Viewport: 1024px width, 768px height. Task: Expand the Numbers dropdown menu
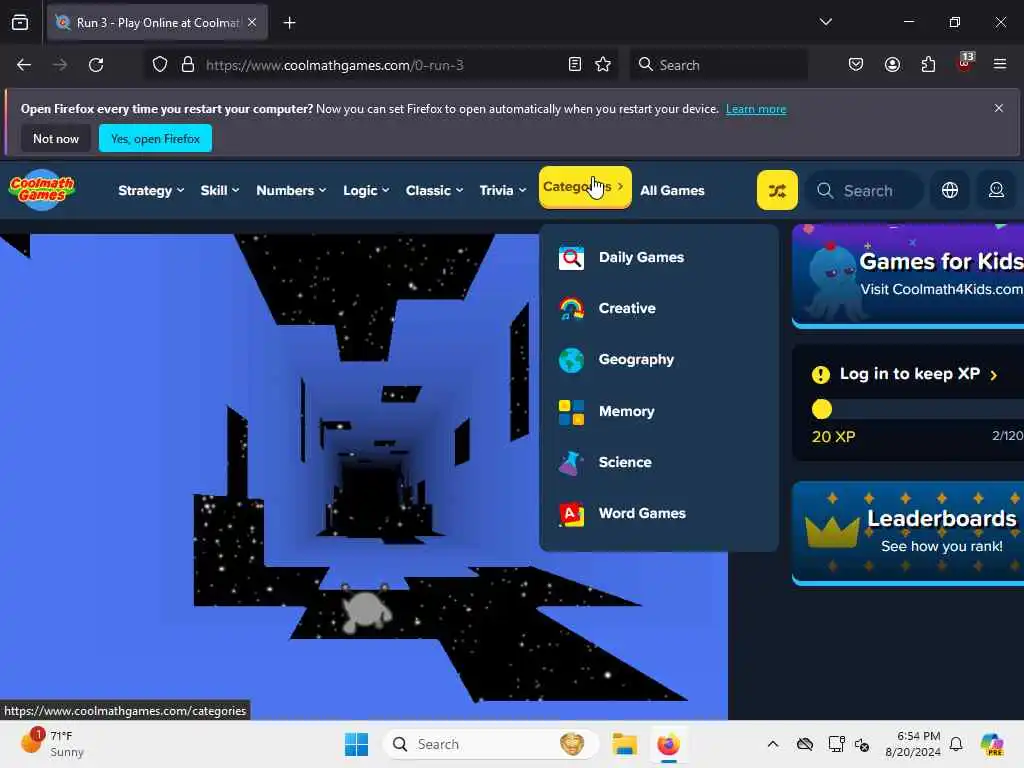[291, 191]
